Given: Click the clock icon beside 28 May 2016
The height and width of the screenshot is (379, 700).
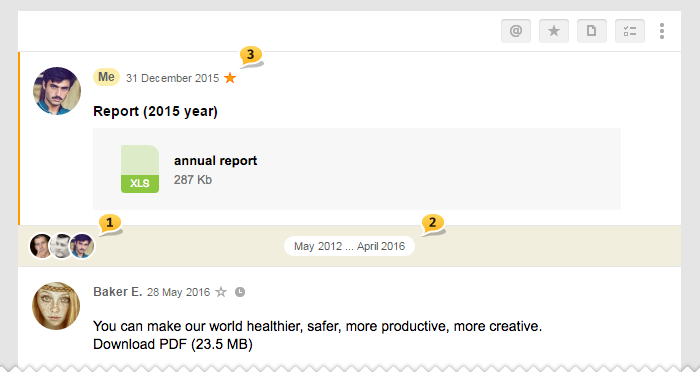Looking at the screenshot, I should click(240, 292).
